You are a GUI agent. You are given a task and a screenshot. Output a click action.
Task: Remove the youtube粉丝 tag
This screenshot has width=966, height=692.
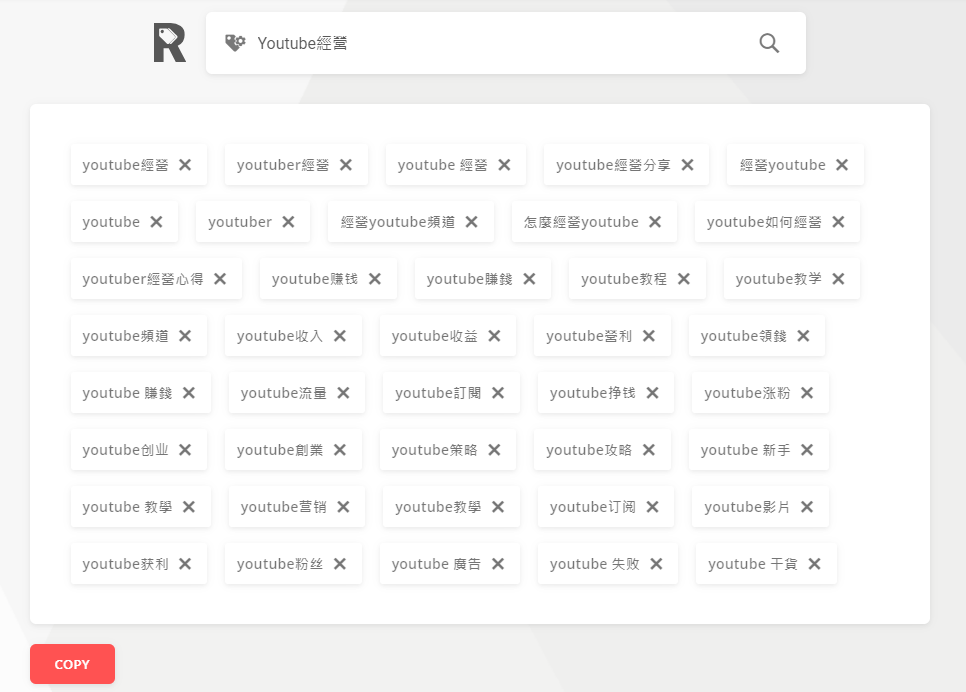[x=339, y=564]
